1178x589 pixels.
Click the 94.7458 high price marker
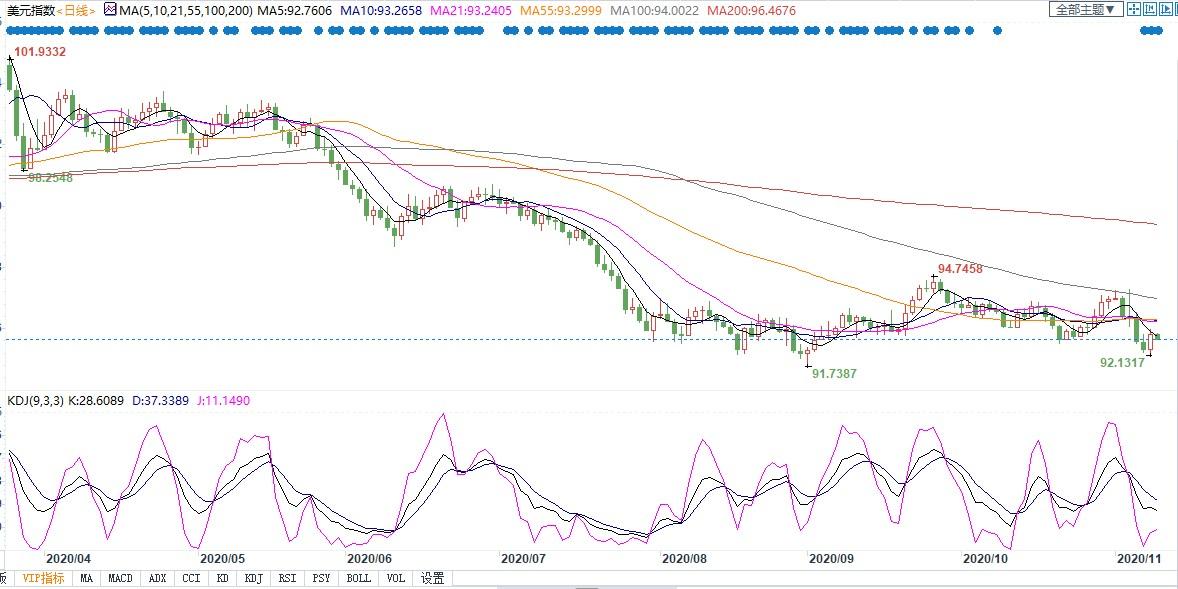(x=960, y=268)
